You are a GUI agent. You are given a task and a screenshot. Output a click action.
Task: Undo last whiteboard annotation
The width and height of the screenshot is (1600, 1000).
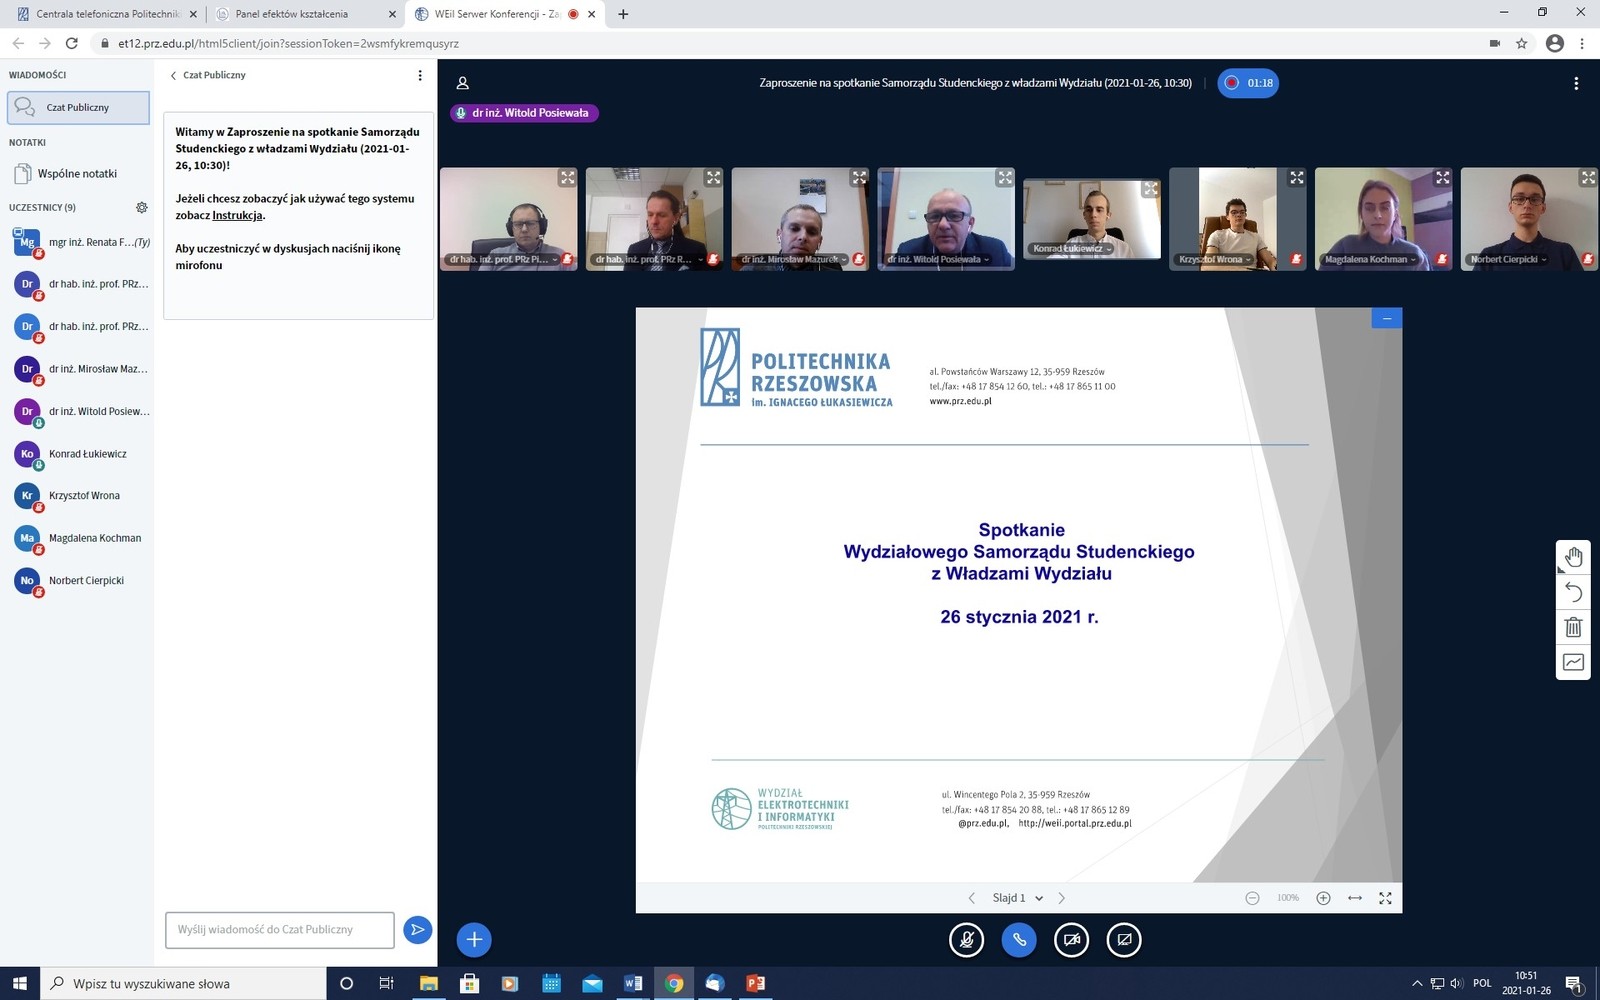click(1573, 592)
